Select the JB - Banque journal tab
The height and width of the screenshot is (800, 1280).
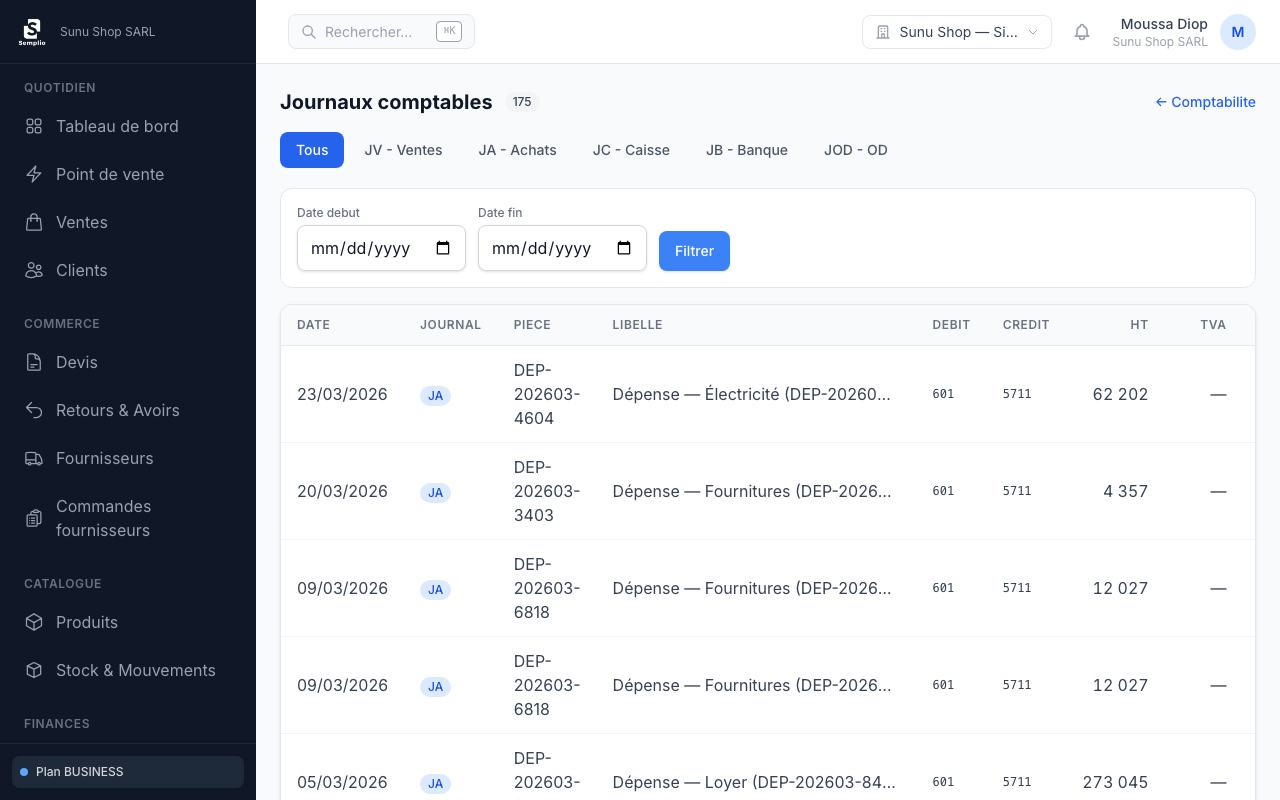pyautogui.click(x=747, y=150)
